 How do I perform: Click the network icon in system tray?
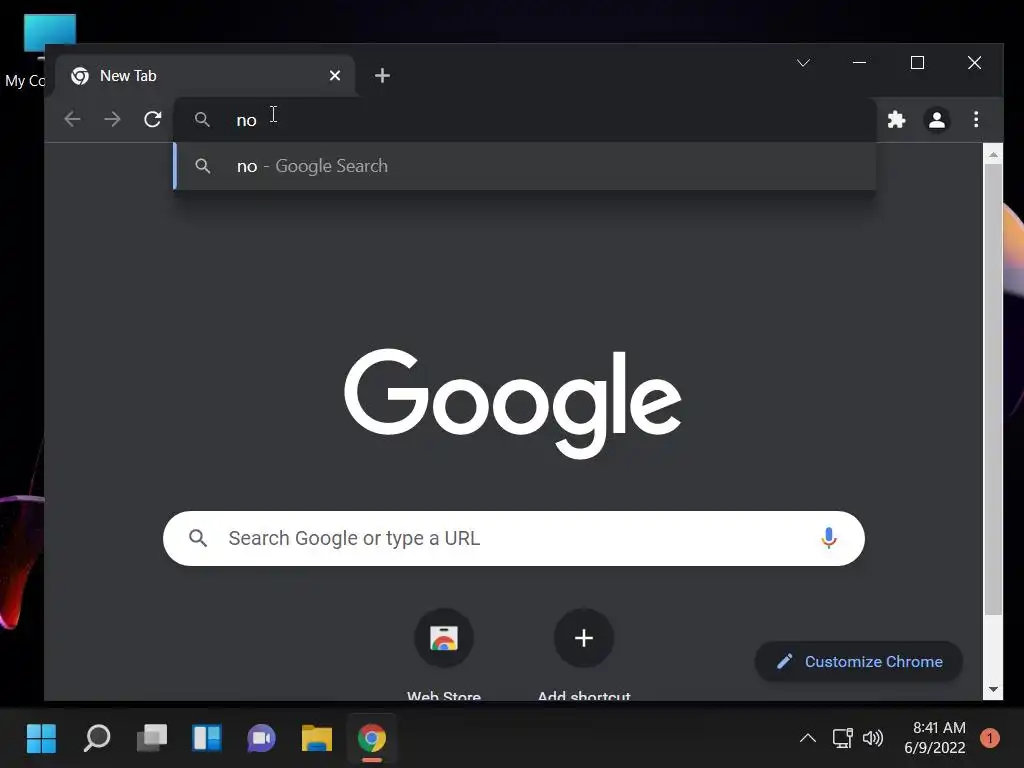coord(842,739)
